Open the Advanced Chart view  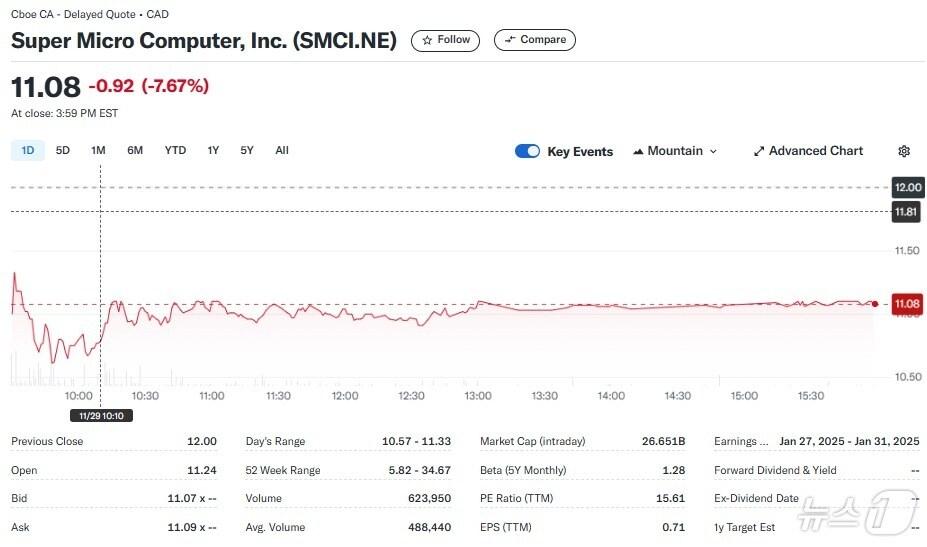808,151
